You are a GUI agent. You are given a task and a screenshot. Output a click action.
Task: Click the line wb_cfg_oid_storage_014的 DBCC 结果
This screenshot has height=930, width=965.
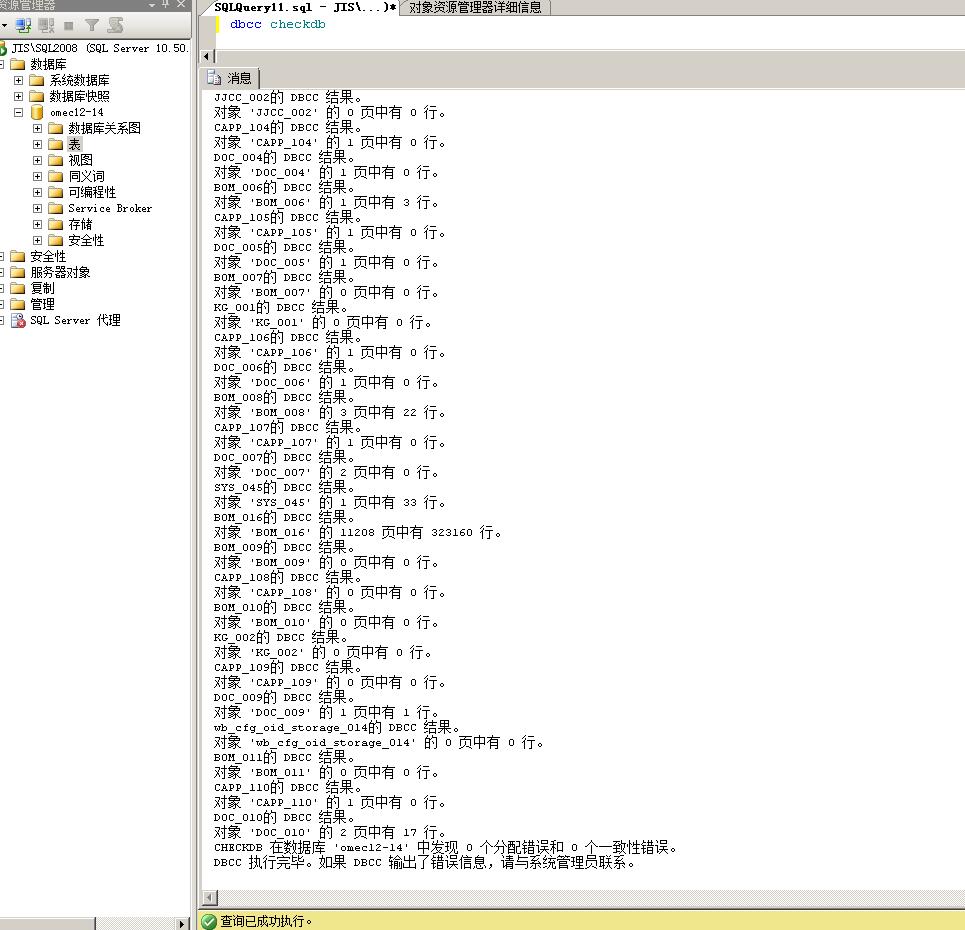point(337,728)
